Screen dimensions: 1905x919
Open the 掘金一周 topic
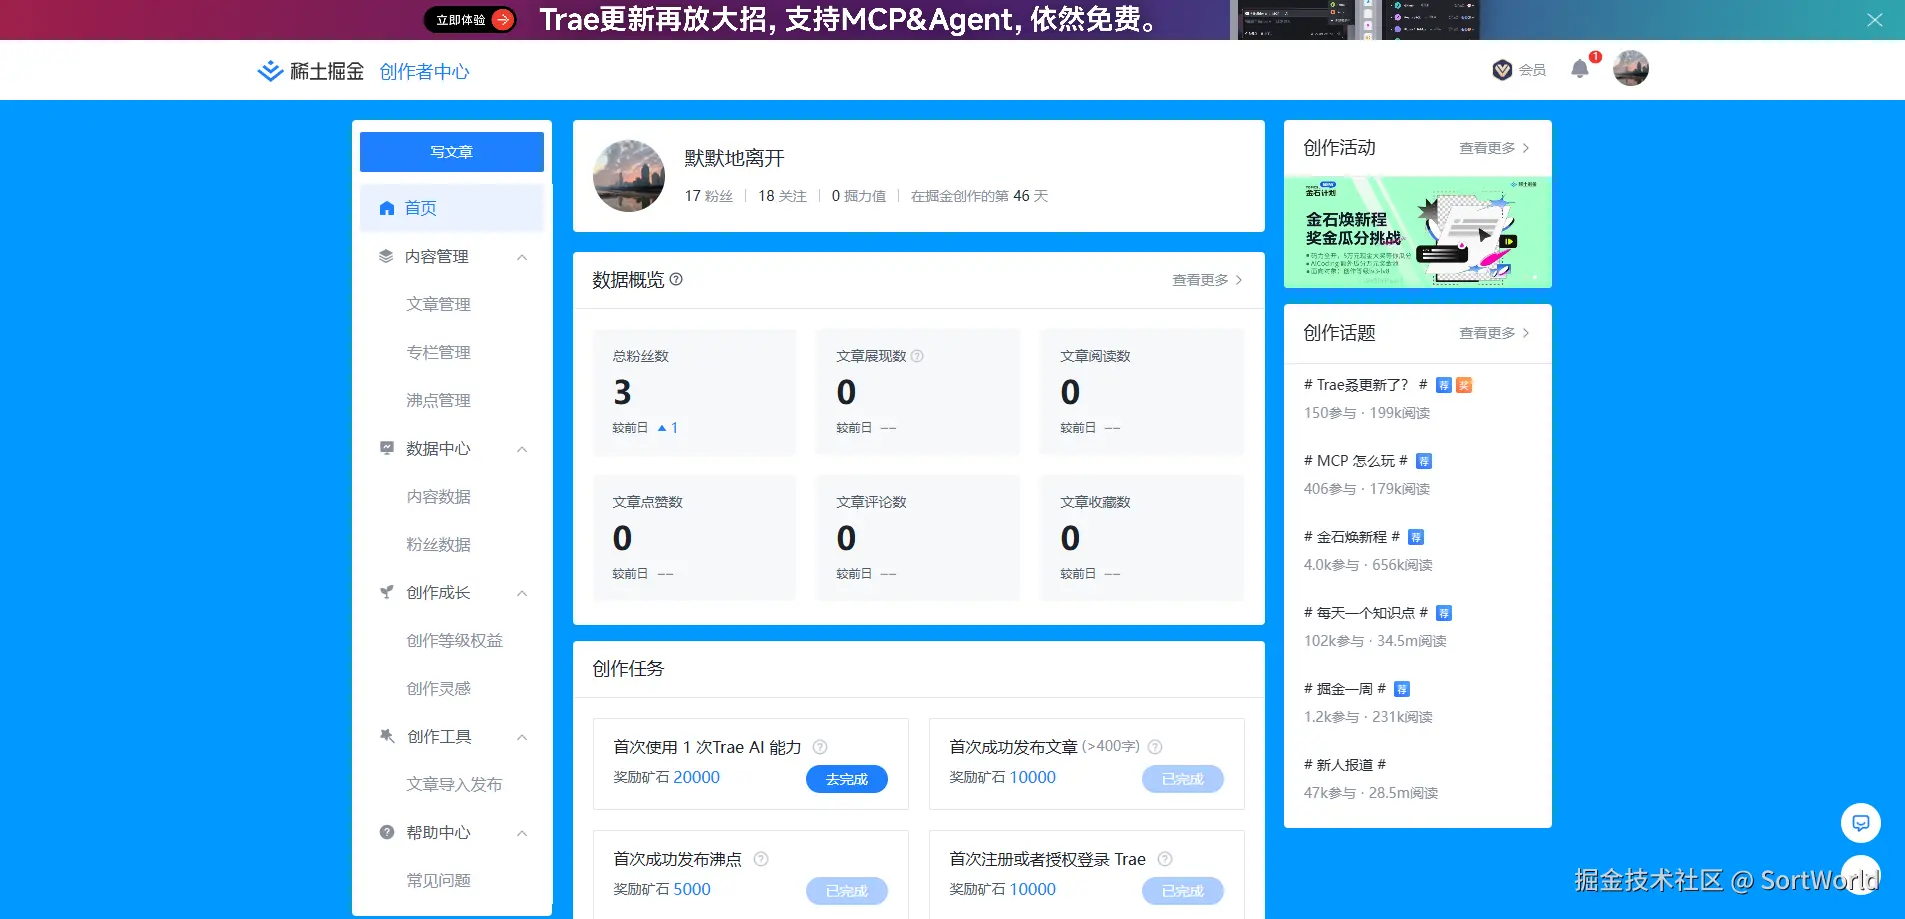1344,689
